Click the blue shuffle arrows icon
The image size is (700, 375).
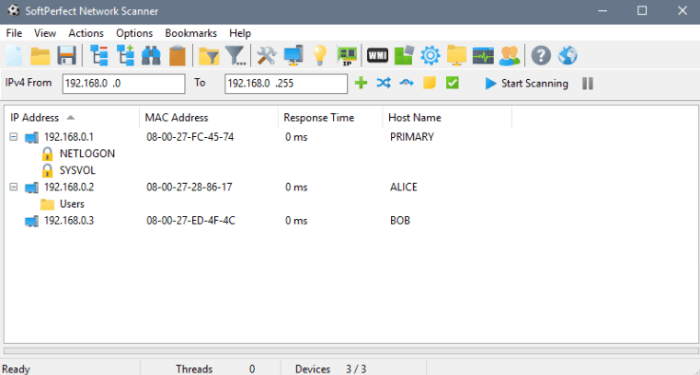[x=383, y=83]
